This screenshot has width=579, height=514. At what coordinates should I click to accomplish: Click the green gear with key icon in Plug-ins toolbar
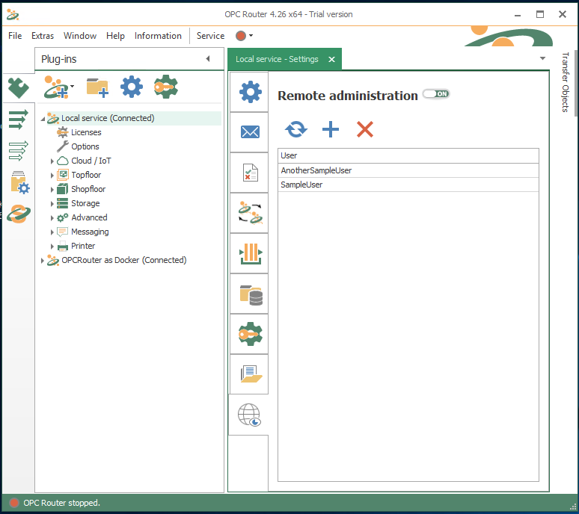coord(166,87)
